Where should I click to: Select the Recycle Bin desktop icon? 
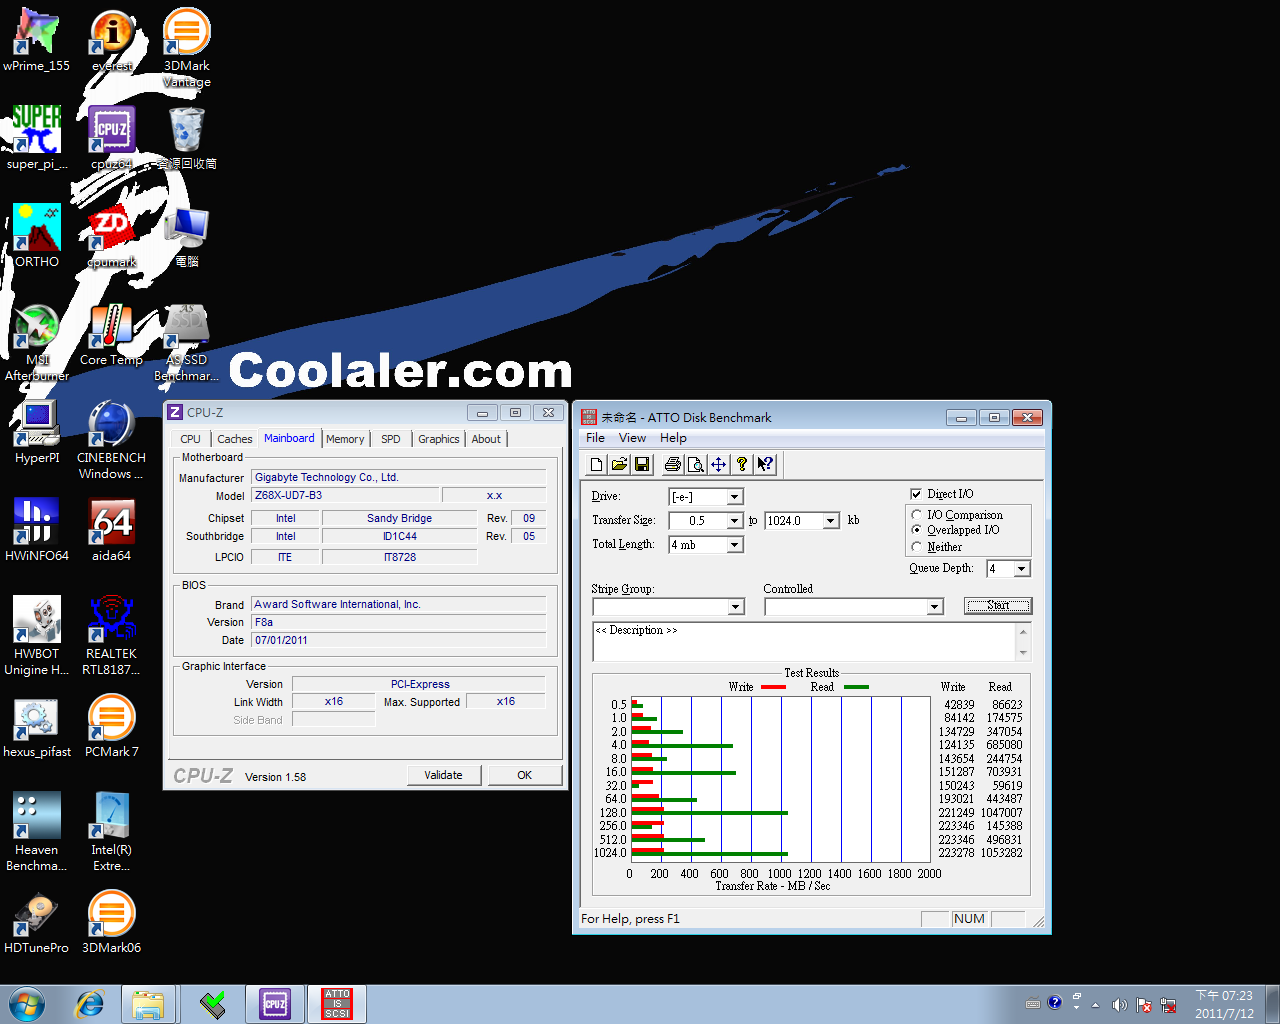pyautogui.click(x=187, y=138)
